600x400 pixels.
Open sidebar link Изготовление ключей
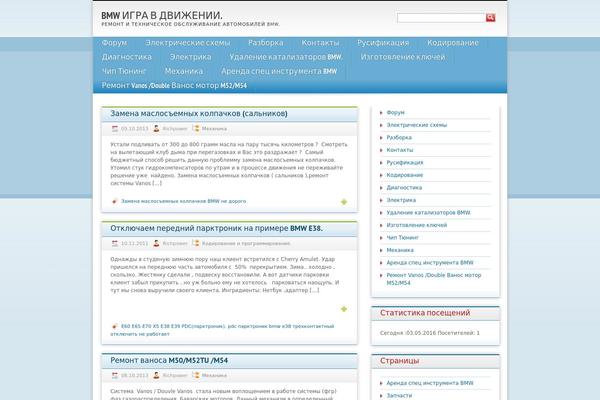(x=417, y=225)
